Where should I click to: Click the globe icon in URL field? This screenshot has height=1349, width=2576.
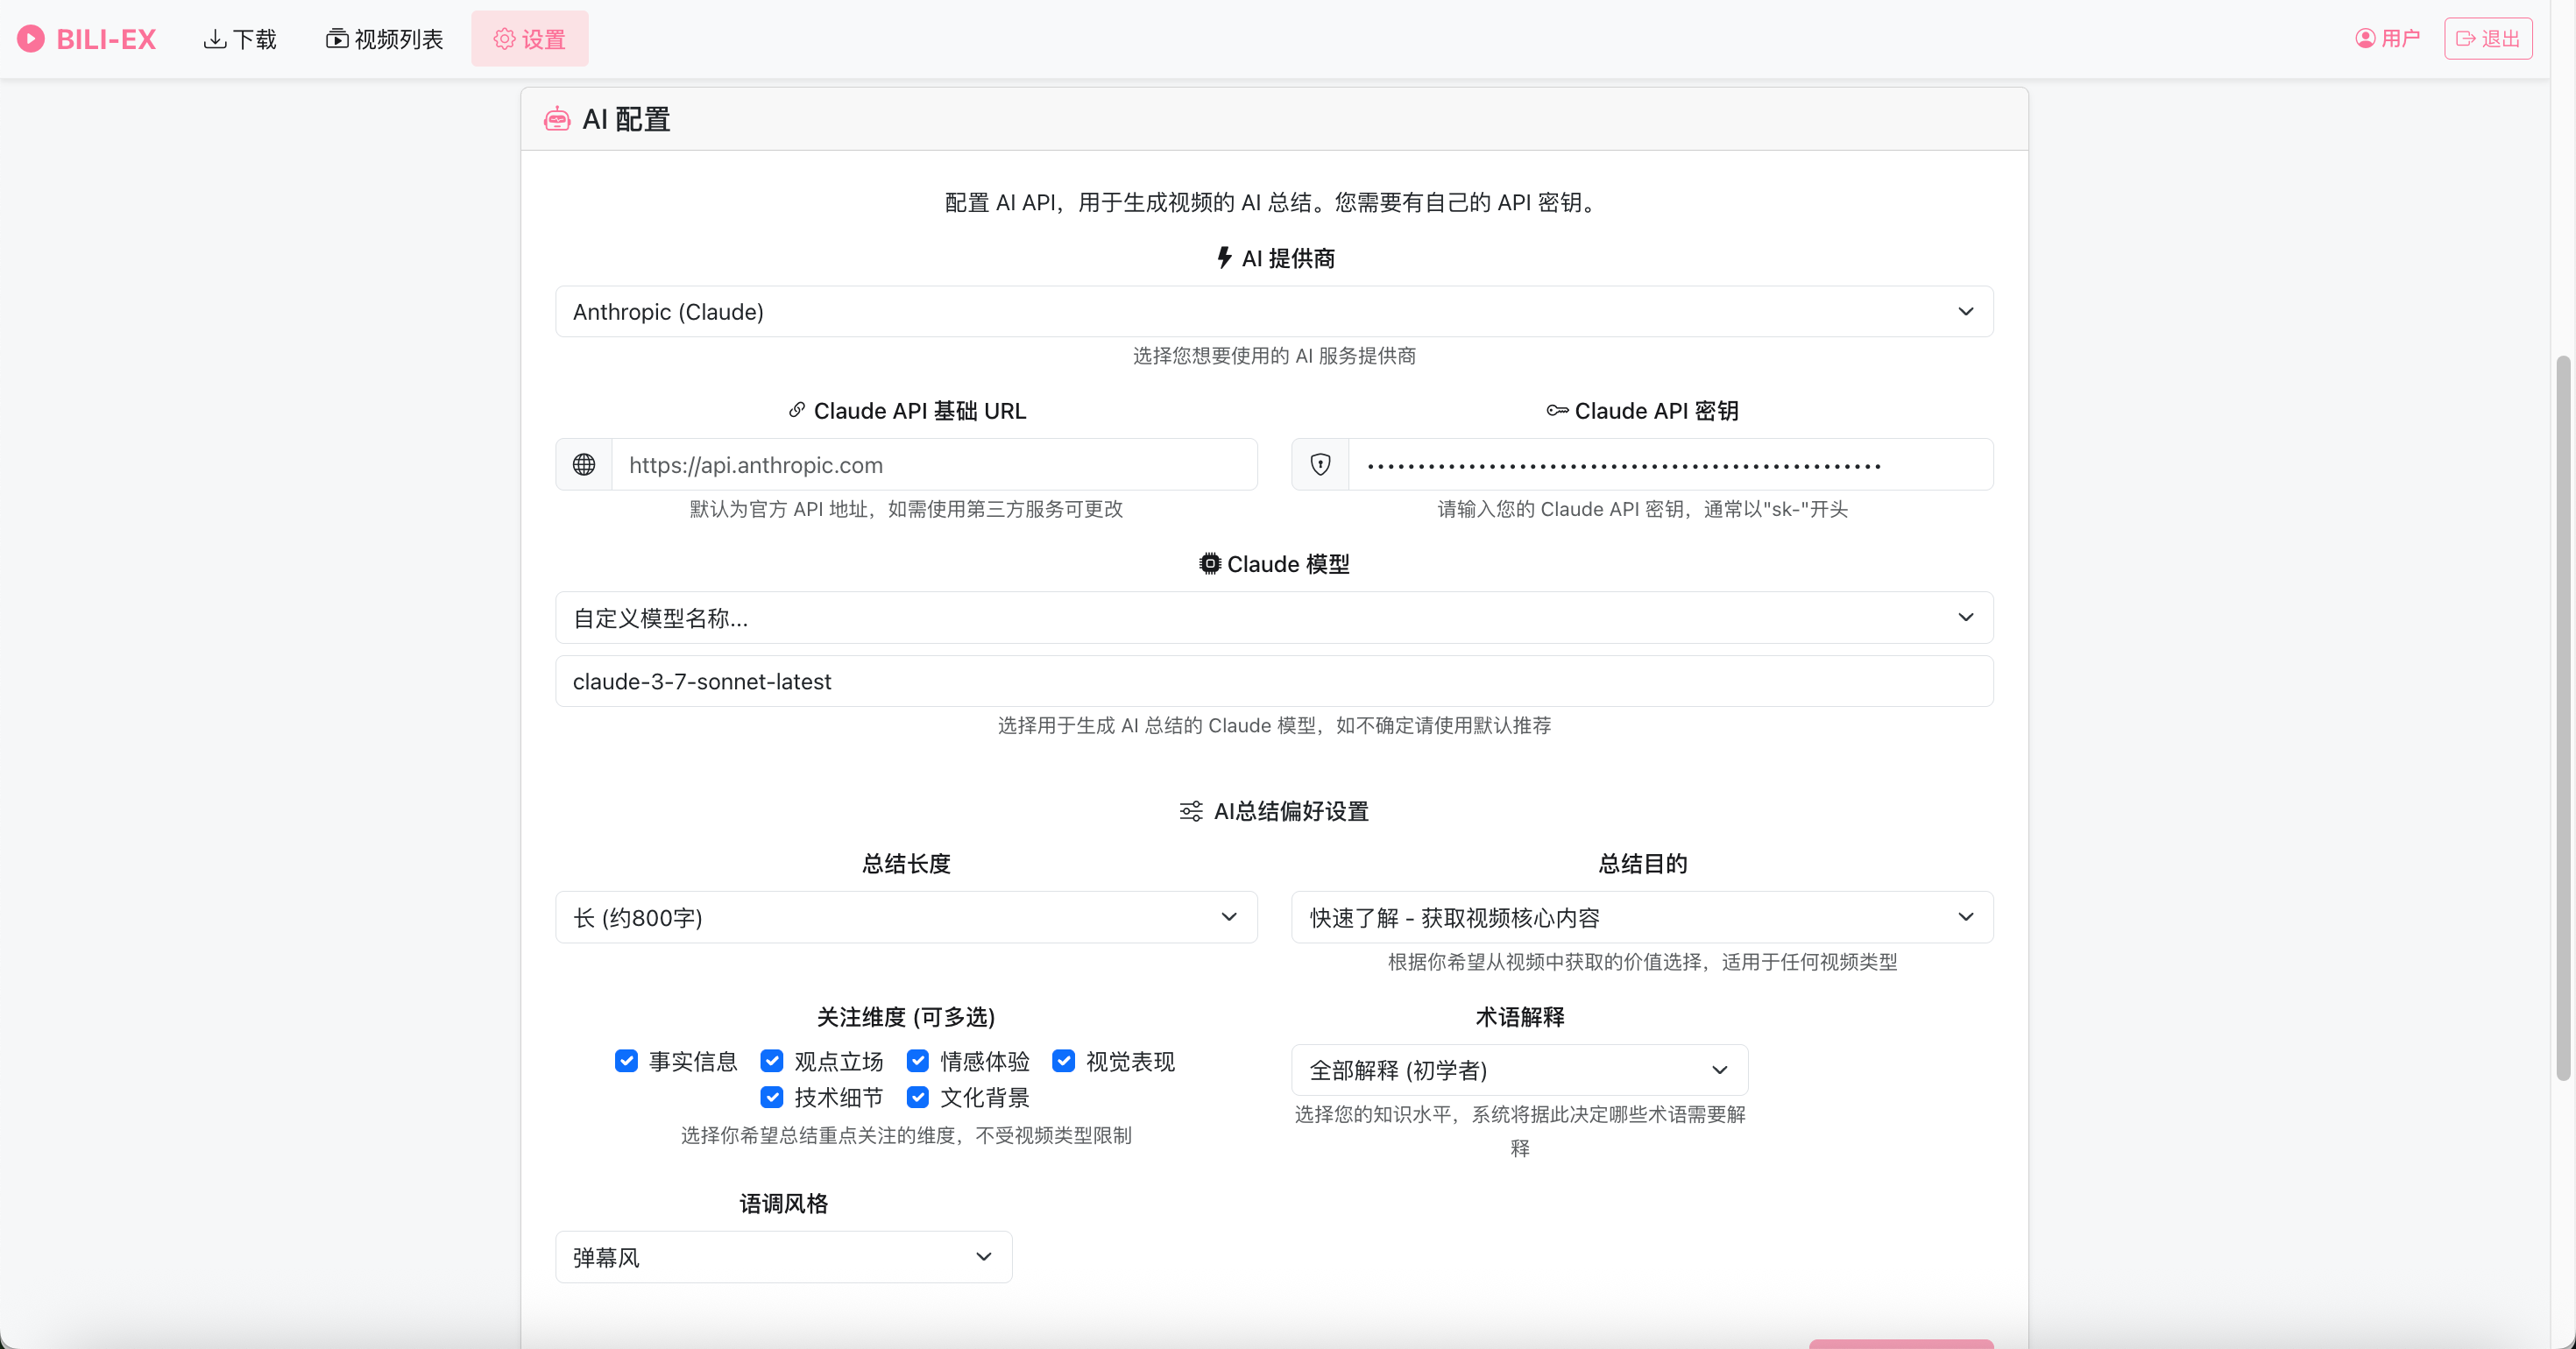click(x=584, y=465)
